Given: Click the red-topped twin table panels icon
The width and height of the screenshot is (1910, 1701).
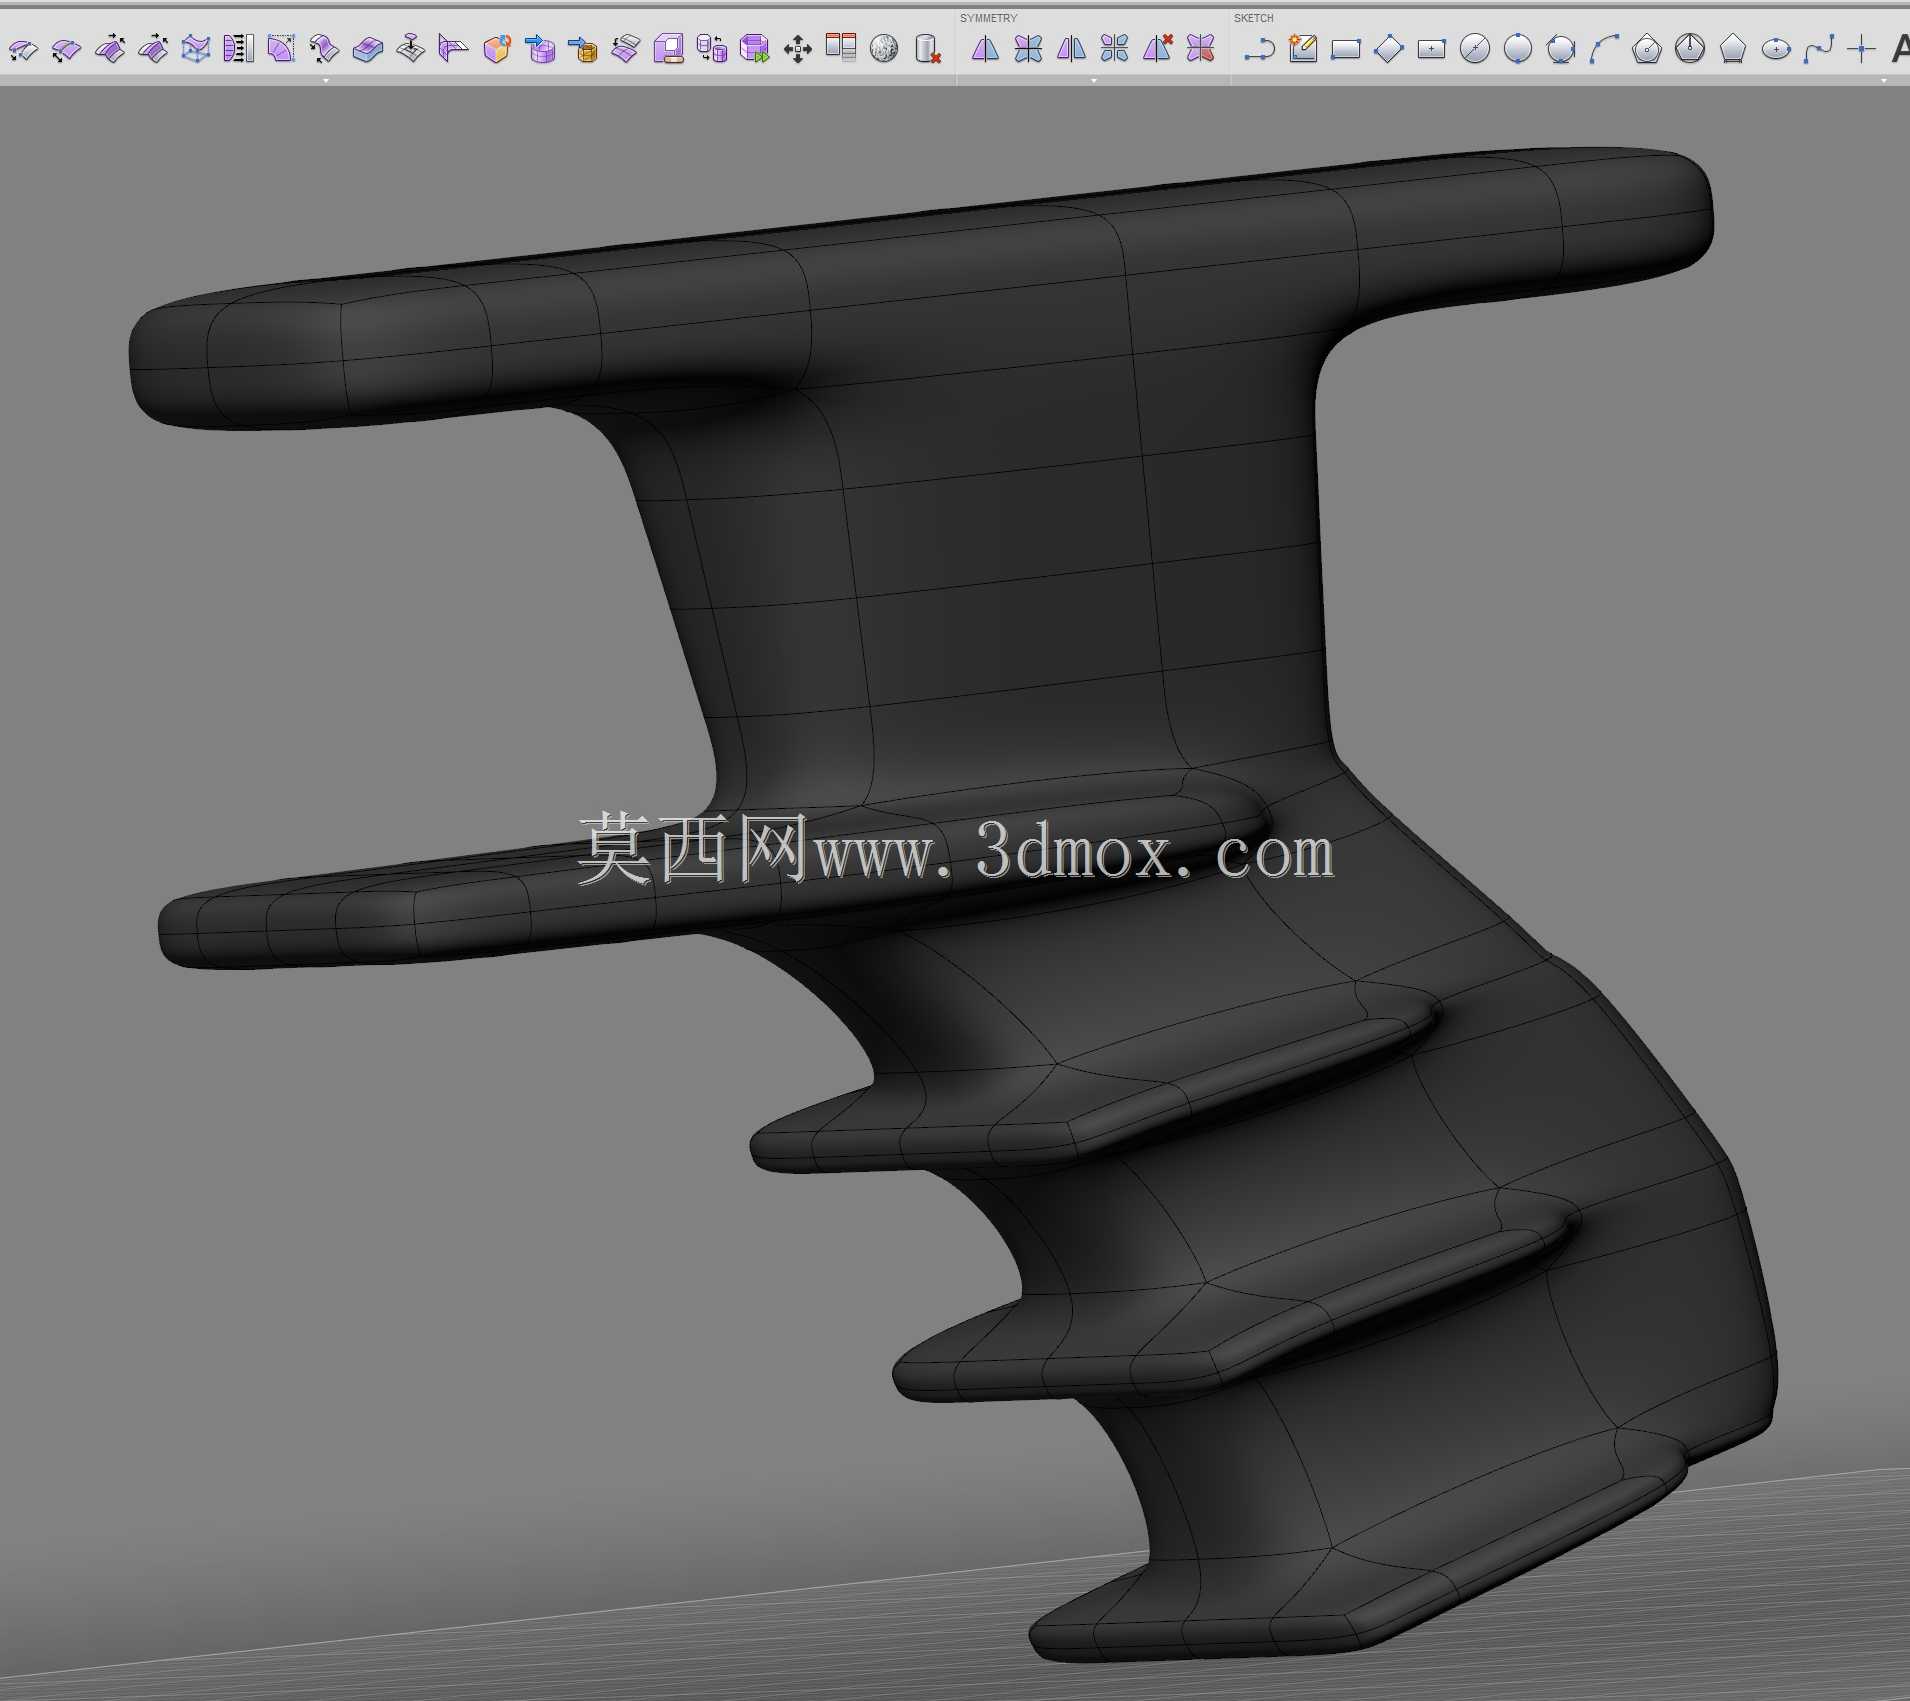Looking at the screenshot, I should [841, 47].
